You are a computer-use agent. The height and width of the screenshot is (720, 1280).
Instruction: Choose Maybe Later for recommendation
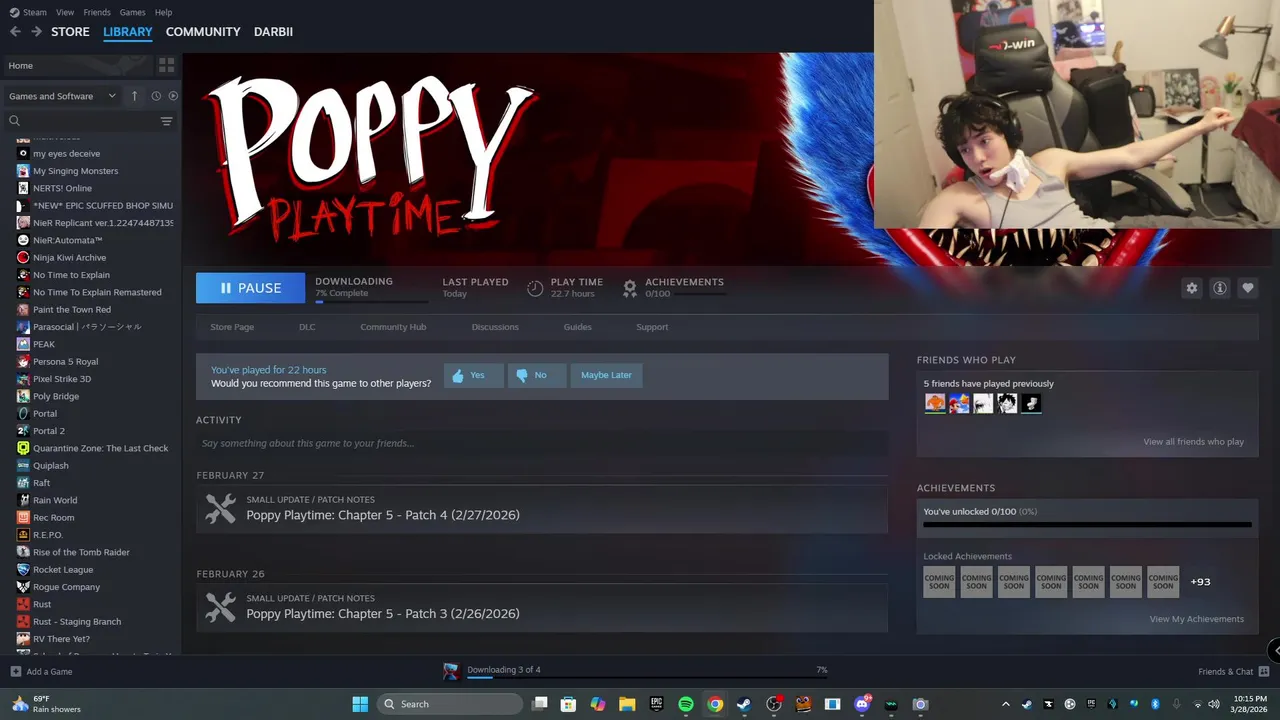pyautogui.click(x=606, y=375)
